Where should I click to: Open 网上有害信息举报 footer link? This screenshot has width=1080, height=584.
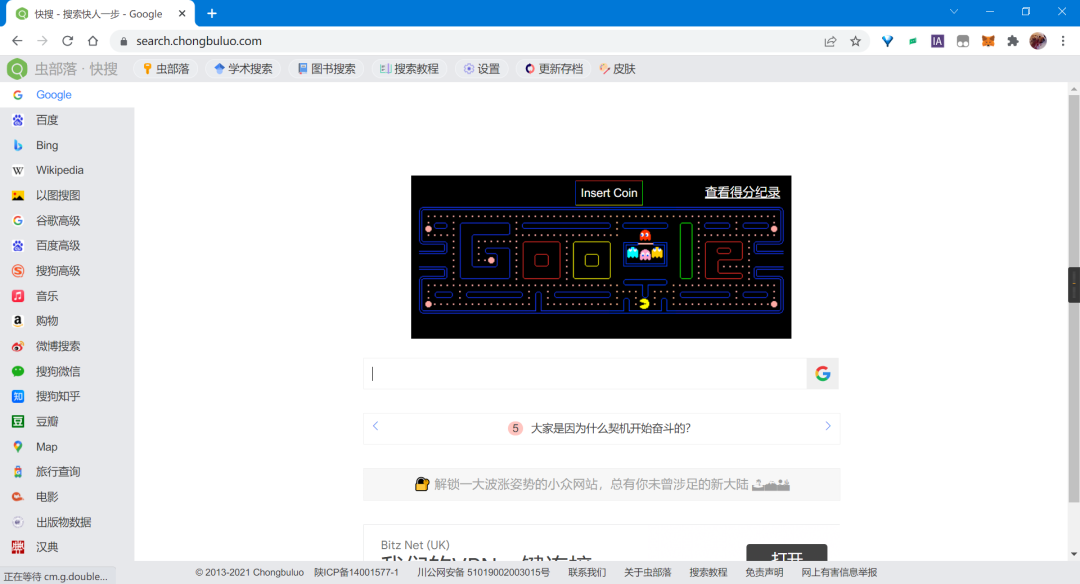839,573
